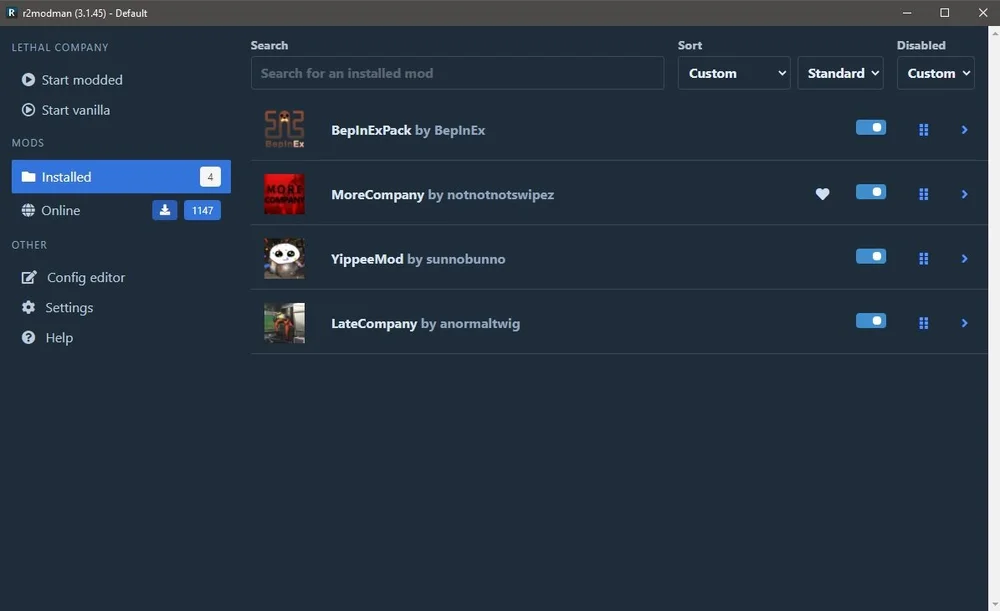Viewport: 1000px width, 611px height.
Task: Click the Installed folder icon
Action: point(28,177)
